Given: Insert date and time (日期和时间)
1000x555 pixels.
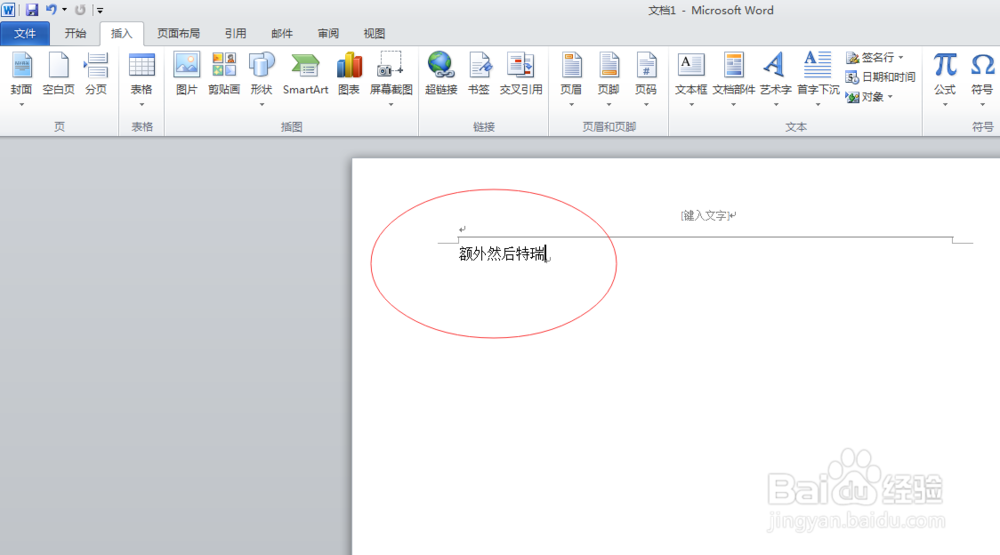Looking at the screenshot, I should click(x=881, y=77).
